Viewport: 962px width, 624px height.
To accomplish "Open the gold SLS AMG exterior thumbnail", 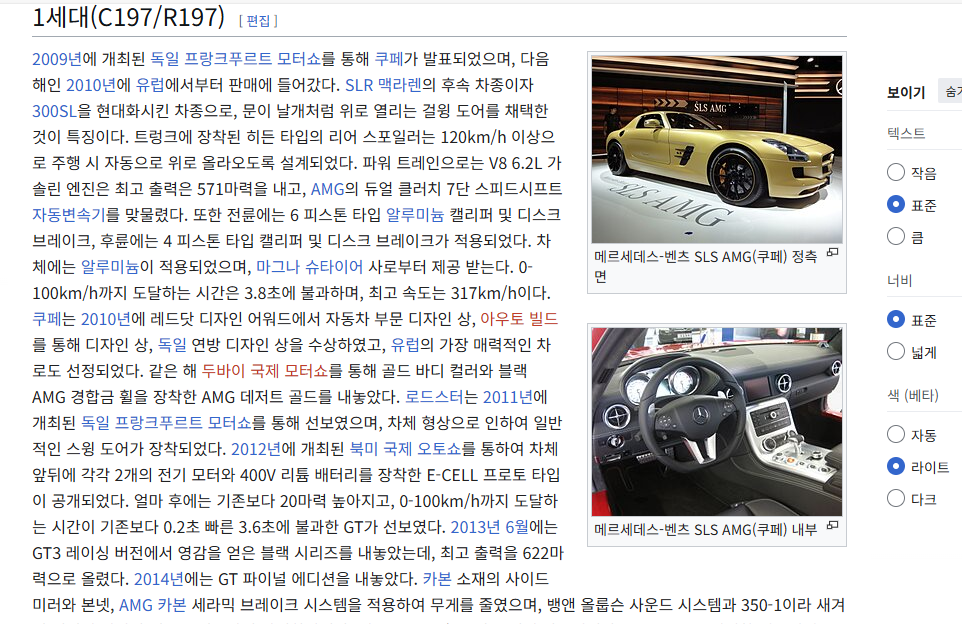I will pos(717,149).
